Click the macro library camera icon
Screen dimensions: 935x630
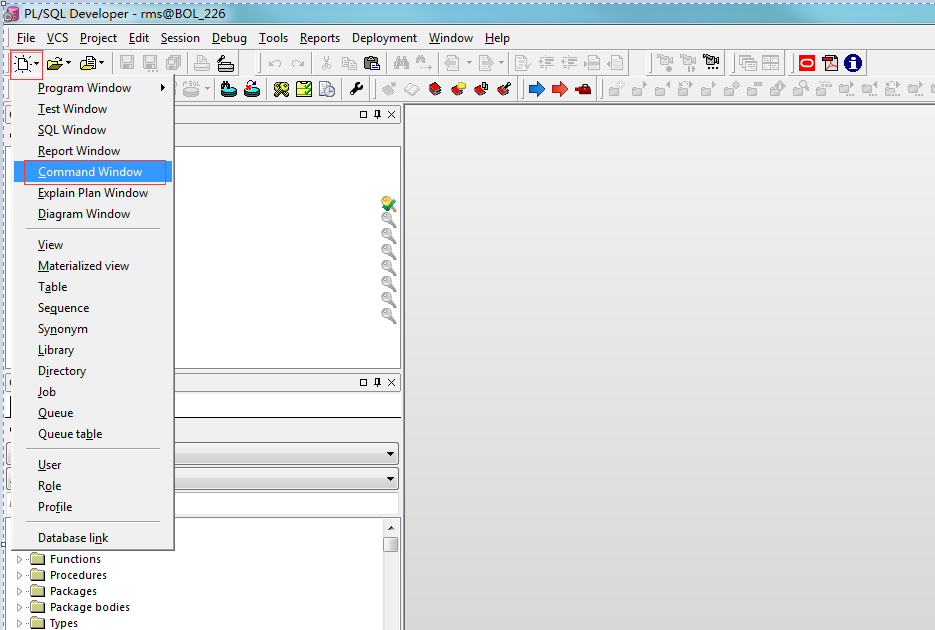coord(711,61)
